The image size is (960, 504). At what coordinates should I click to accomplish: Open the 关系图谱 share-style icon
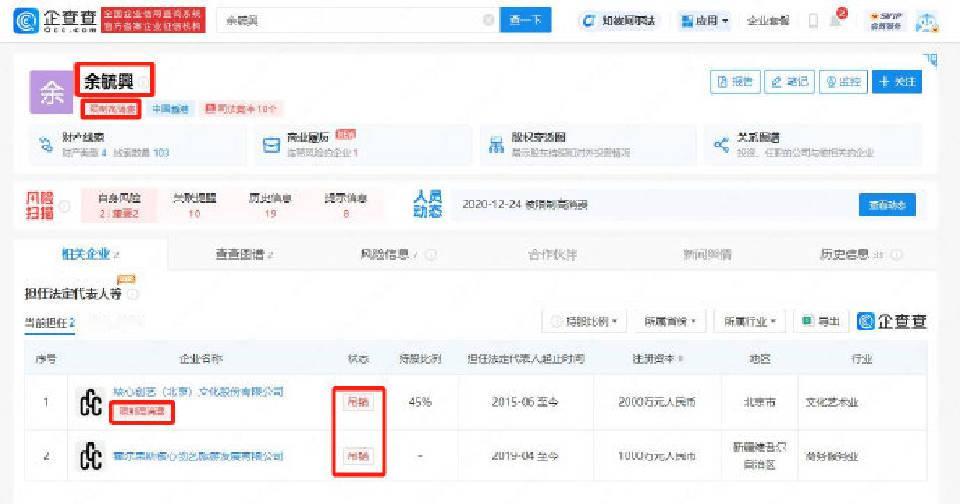[721, 145]
